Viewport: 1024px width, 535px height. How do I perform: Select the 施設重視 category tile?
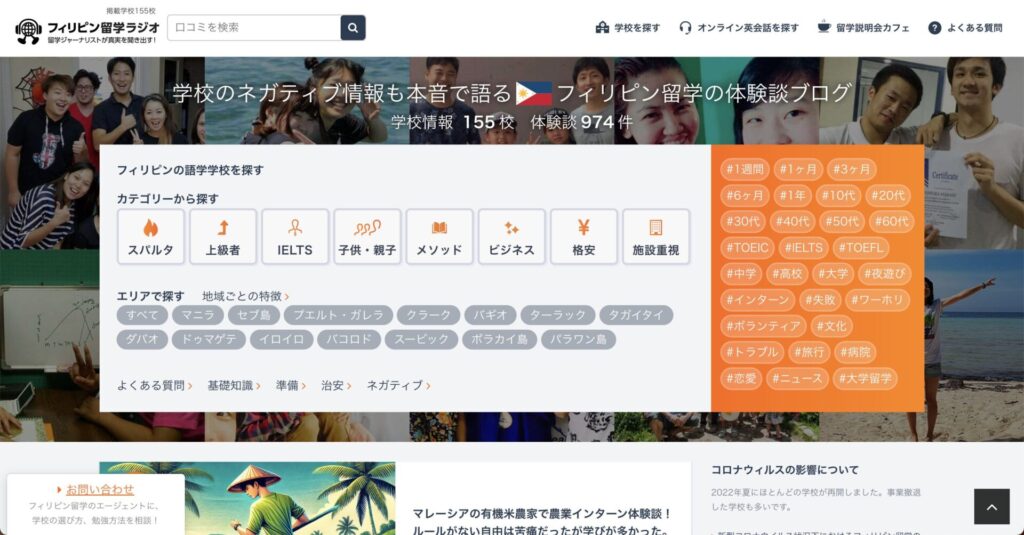656,236
